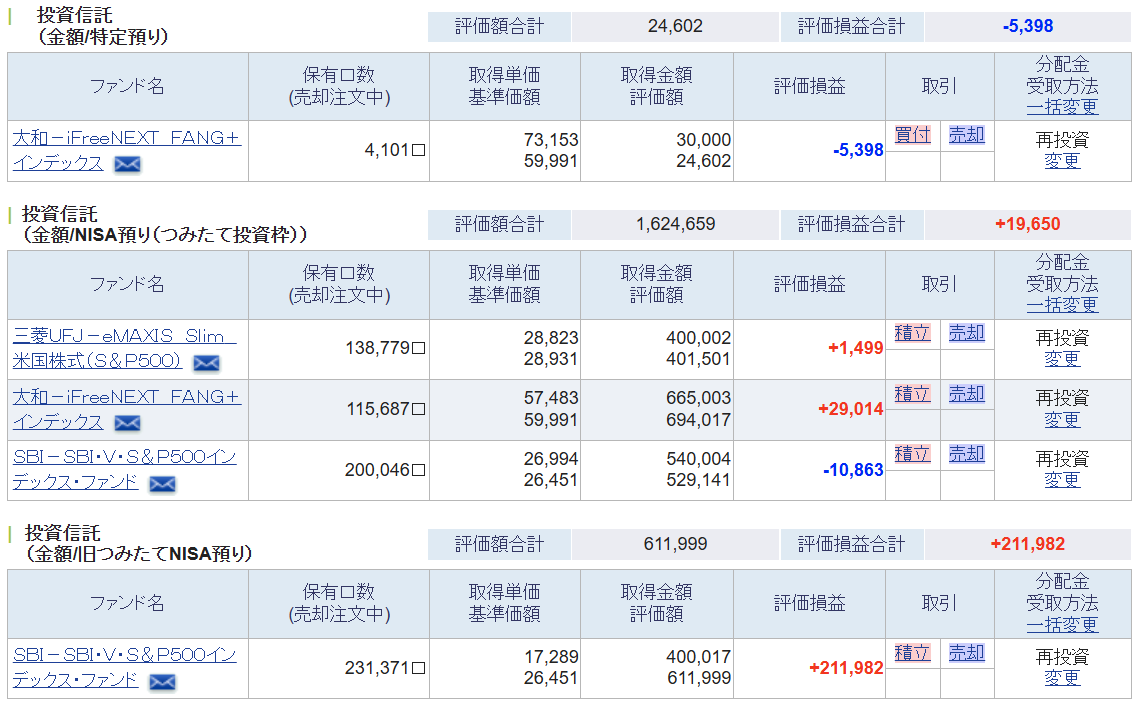Select 評価額合計 value 611,999 in summary row
The width and height of the screenshot is (1137, 702).
pos(675,544)
